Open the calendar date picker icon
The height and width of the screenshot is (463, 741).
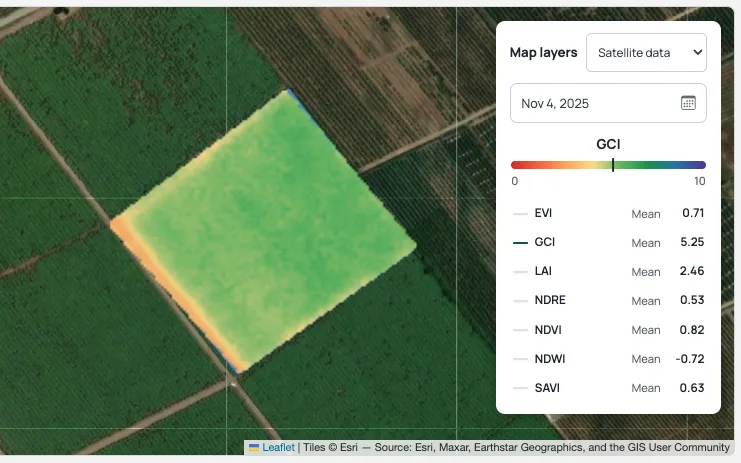(x=688, y=103)
